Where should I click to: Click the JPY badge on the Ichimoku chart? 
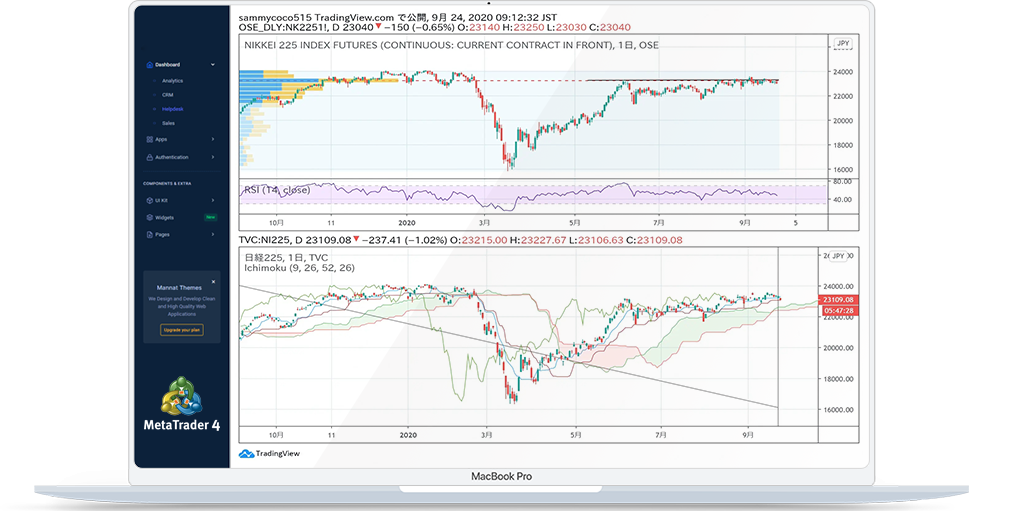tap(838, 256)
